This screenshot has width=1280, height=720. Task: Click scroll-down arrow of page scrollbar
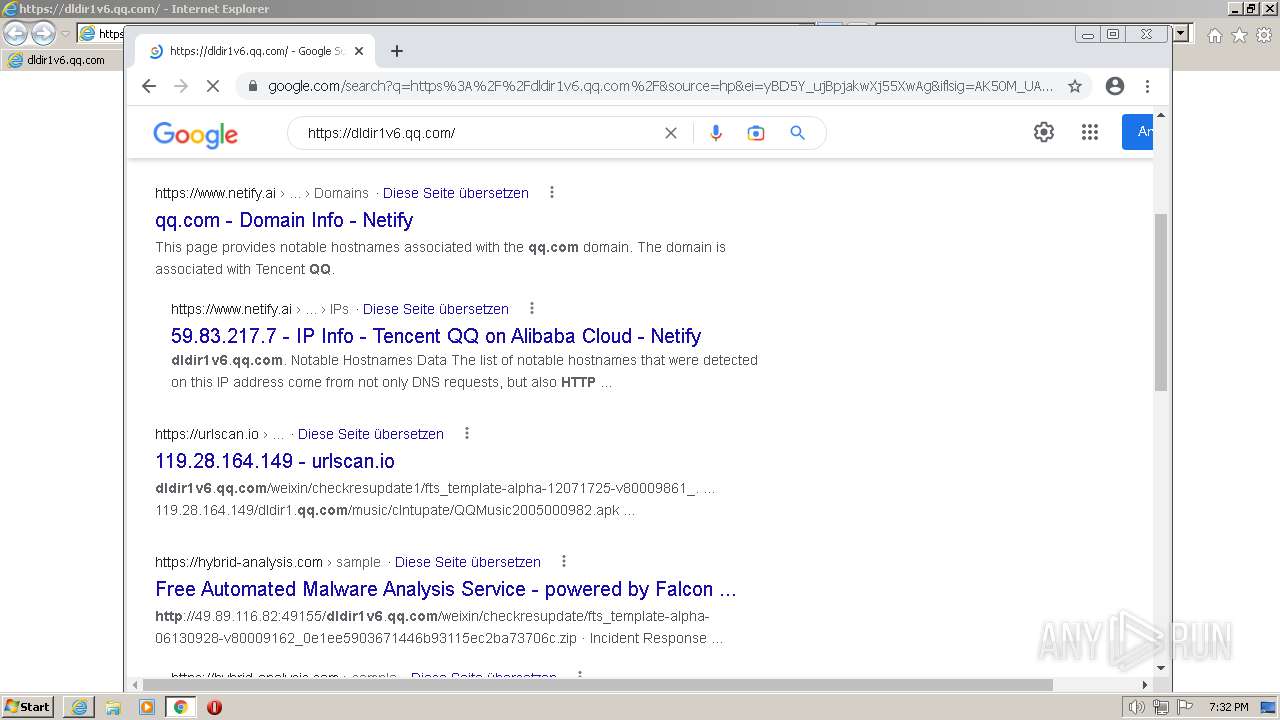pyautogui.click(x=1161, y=668)
